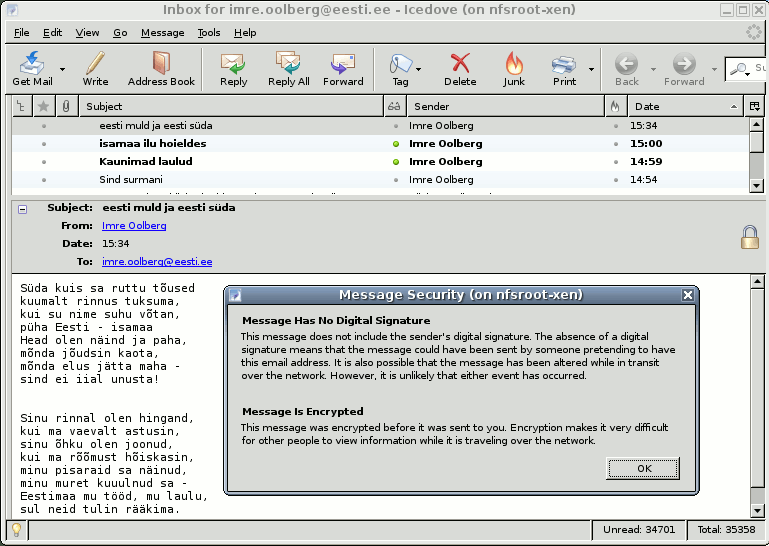Viewport: 769px width, 546px height.
Task: Open the Tools menu
Action: click(208, 33)
